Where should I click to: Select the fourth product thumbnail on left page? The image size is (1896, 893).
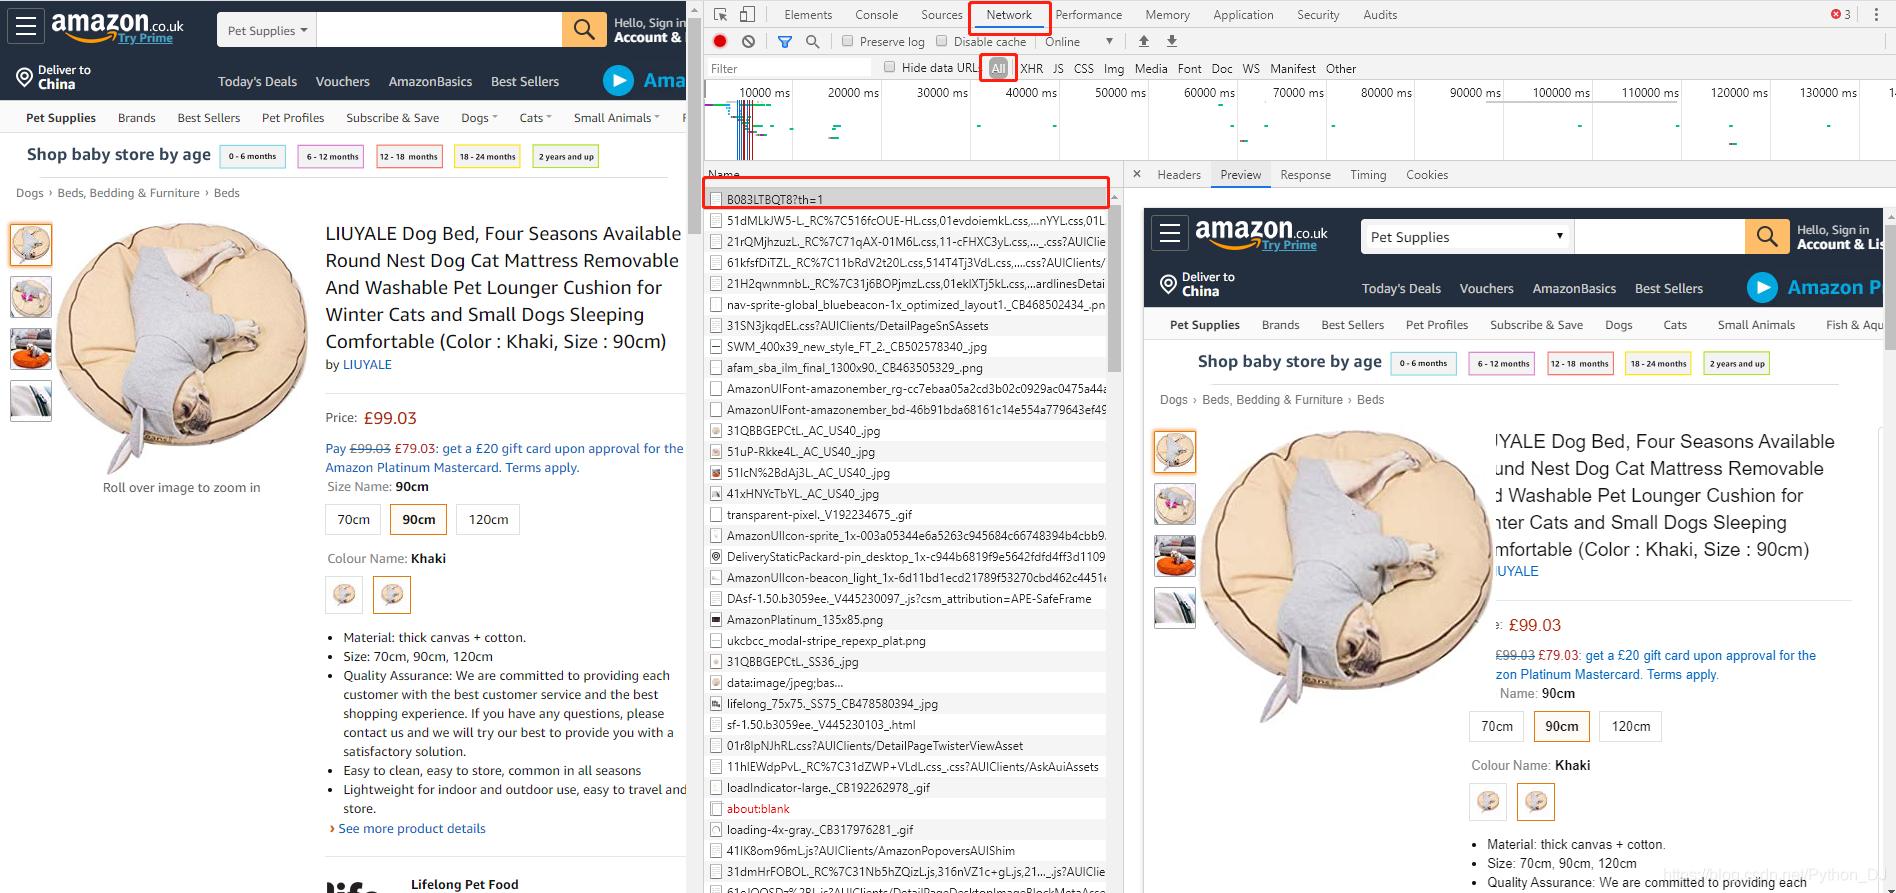[31, 401]
